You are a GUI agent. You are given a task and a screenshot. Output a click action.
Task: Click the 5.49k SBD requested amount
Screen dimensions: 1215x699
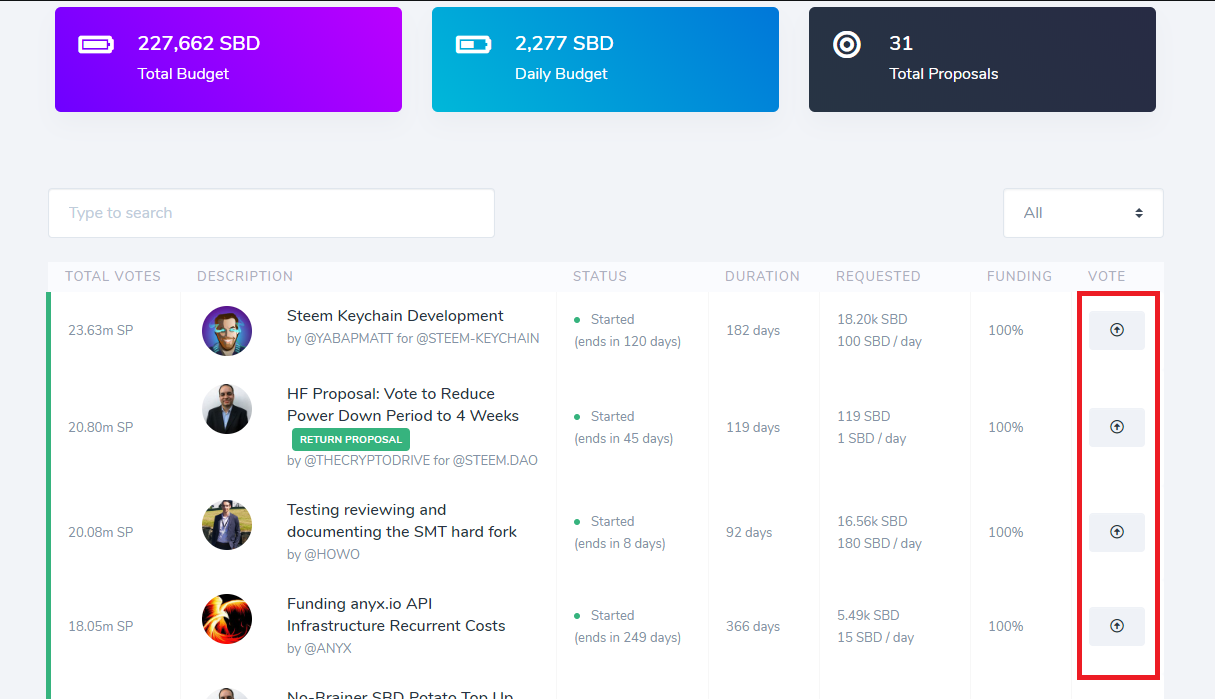tap(868, 615)
